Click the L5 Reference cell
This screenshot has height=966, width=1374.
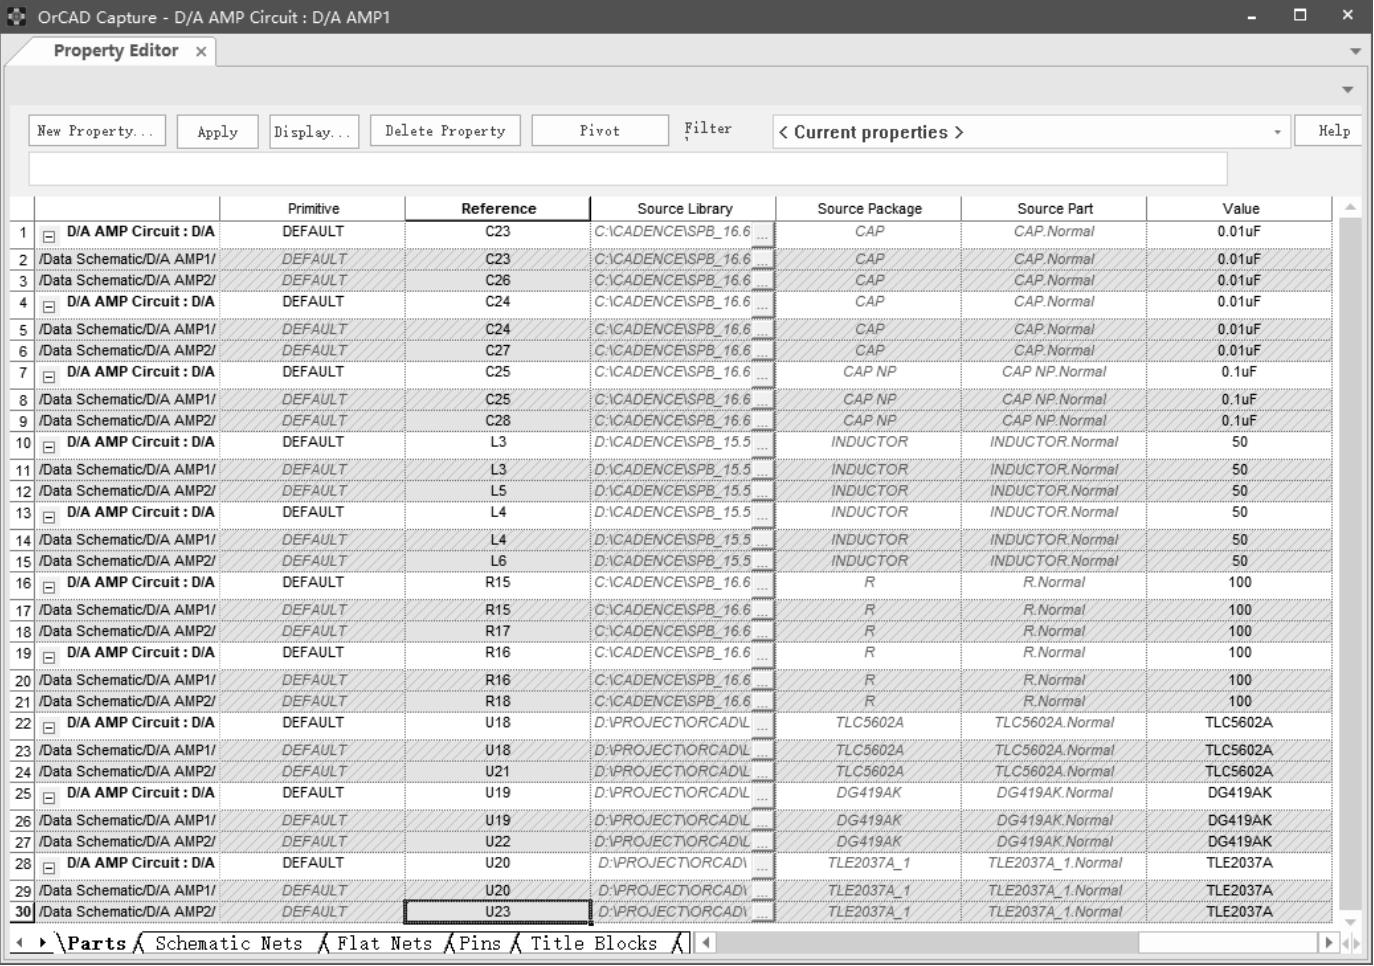498,490
